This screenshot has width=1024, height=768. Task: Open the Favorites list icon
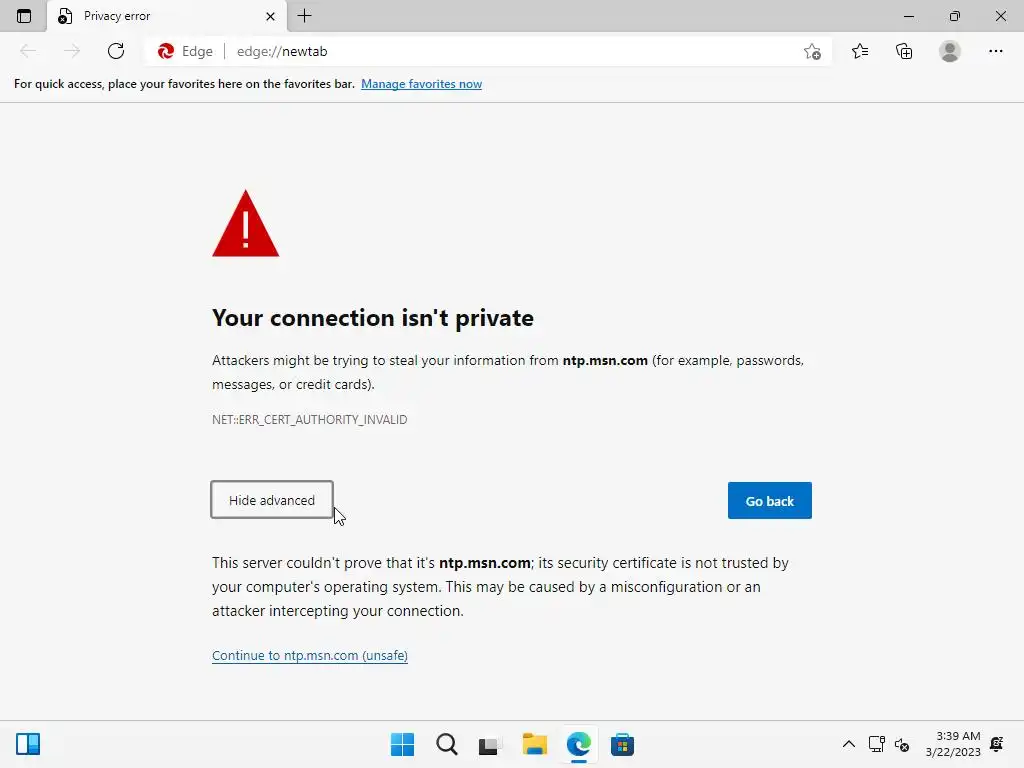860,51
